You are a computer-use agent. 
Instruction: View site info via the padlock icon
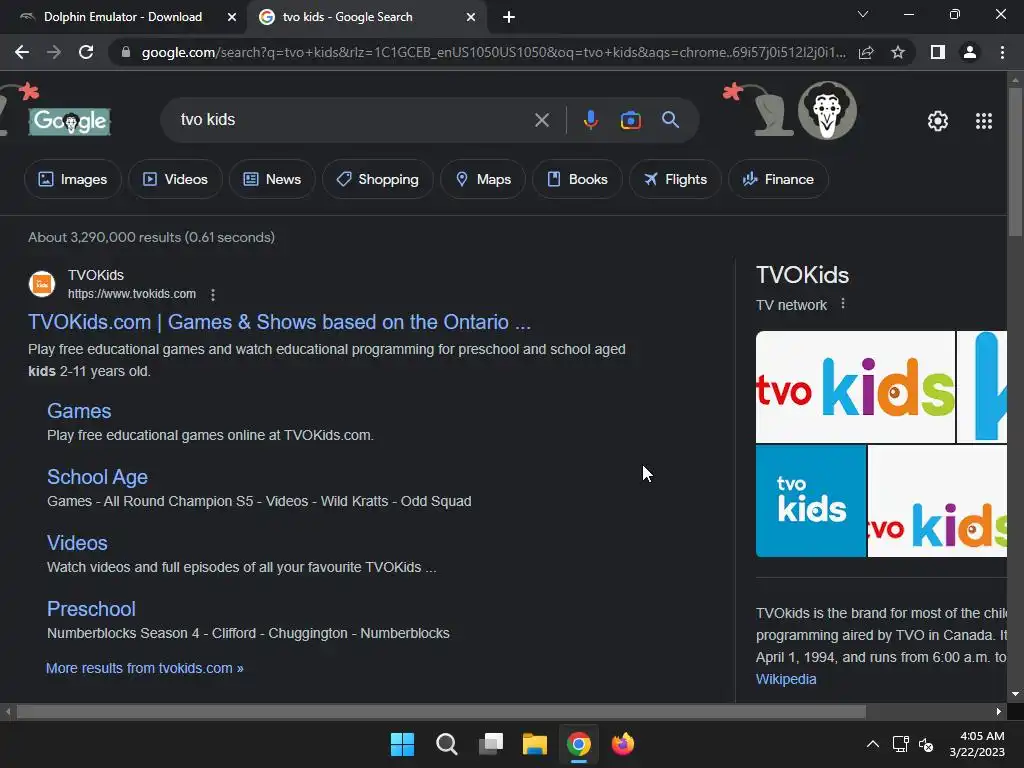(126, 52)
